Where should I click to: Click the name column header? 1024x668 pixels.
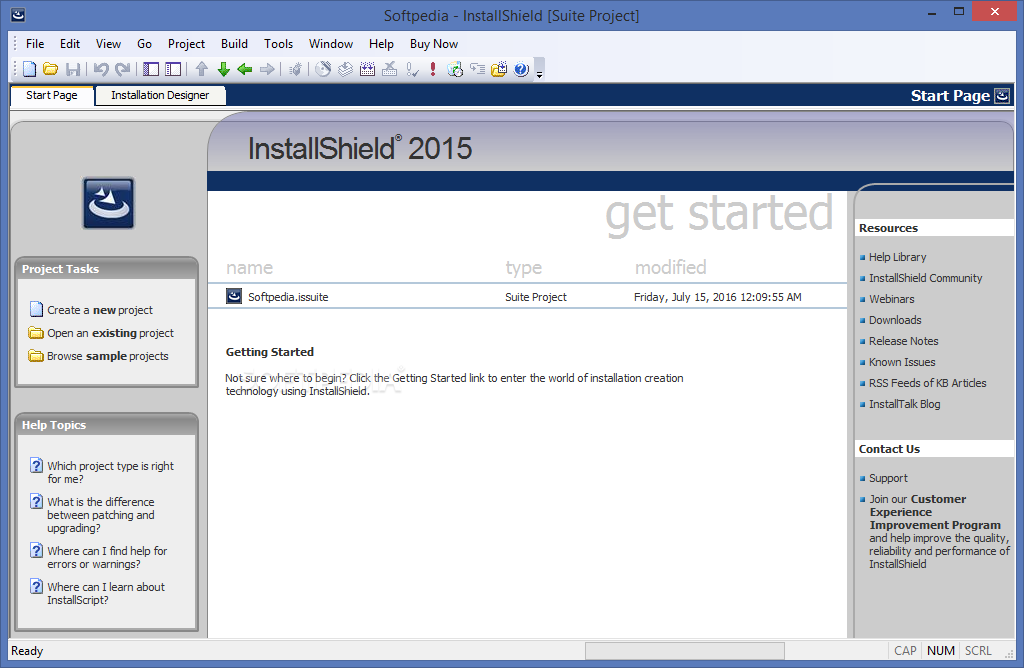tap(249, 268)
